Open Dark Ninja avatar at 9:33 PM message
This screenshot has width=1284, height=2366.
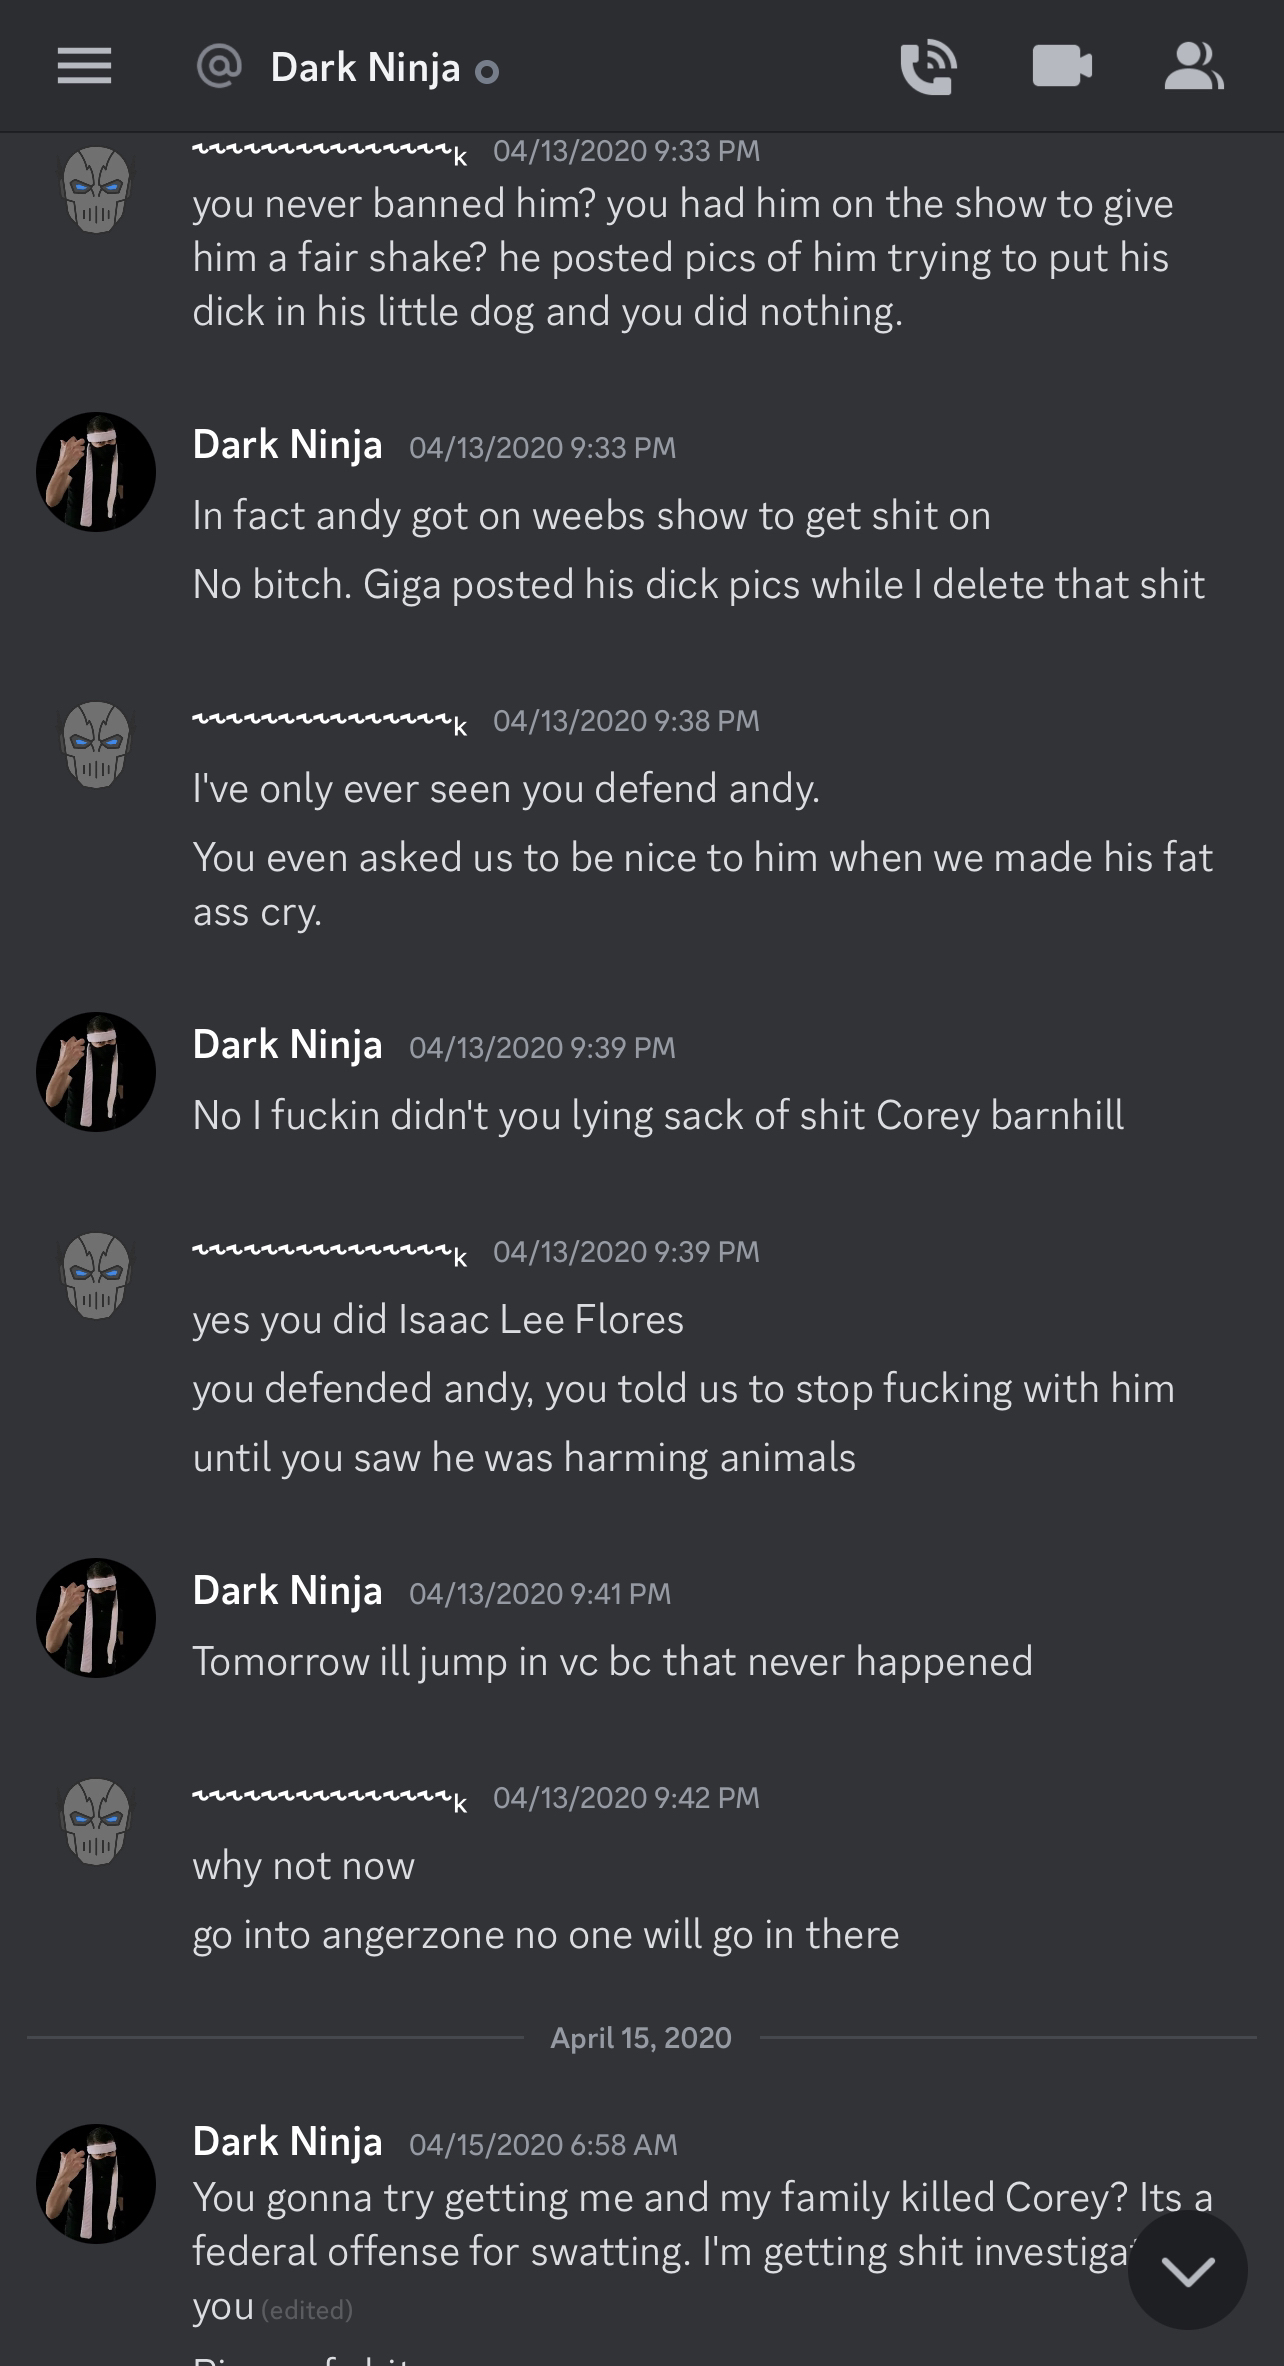point(96,472)
